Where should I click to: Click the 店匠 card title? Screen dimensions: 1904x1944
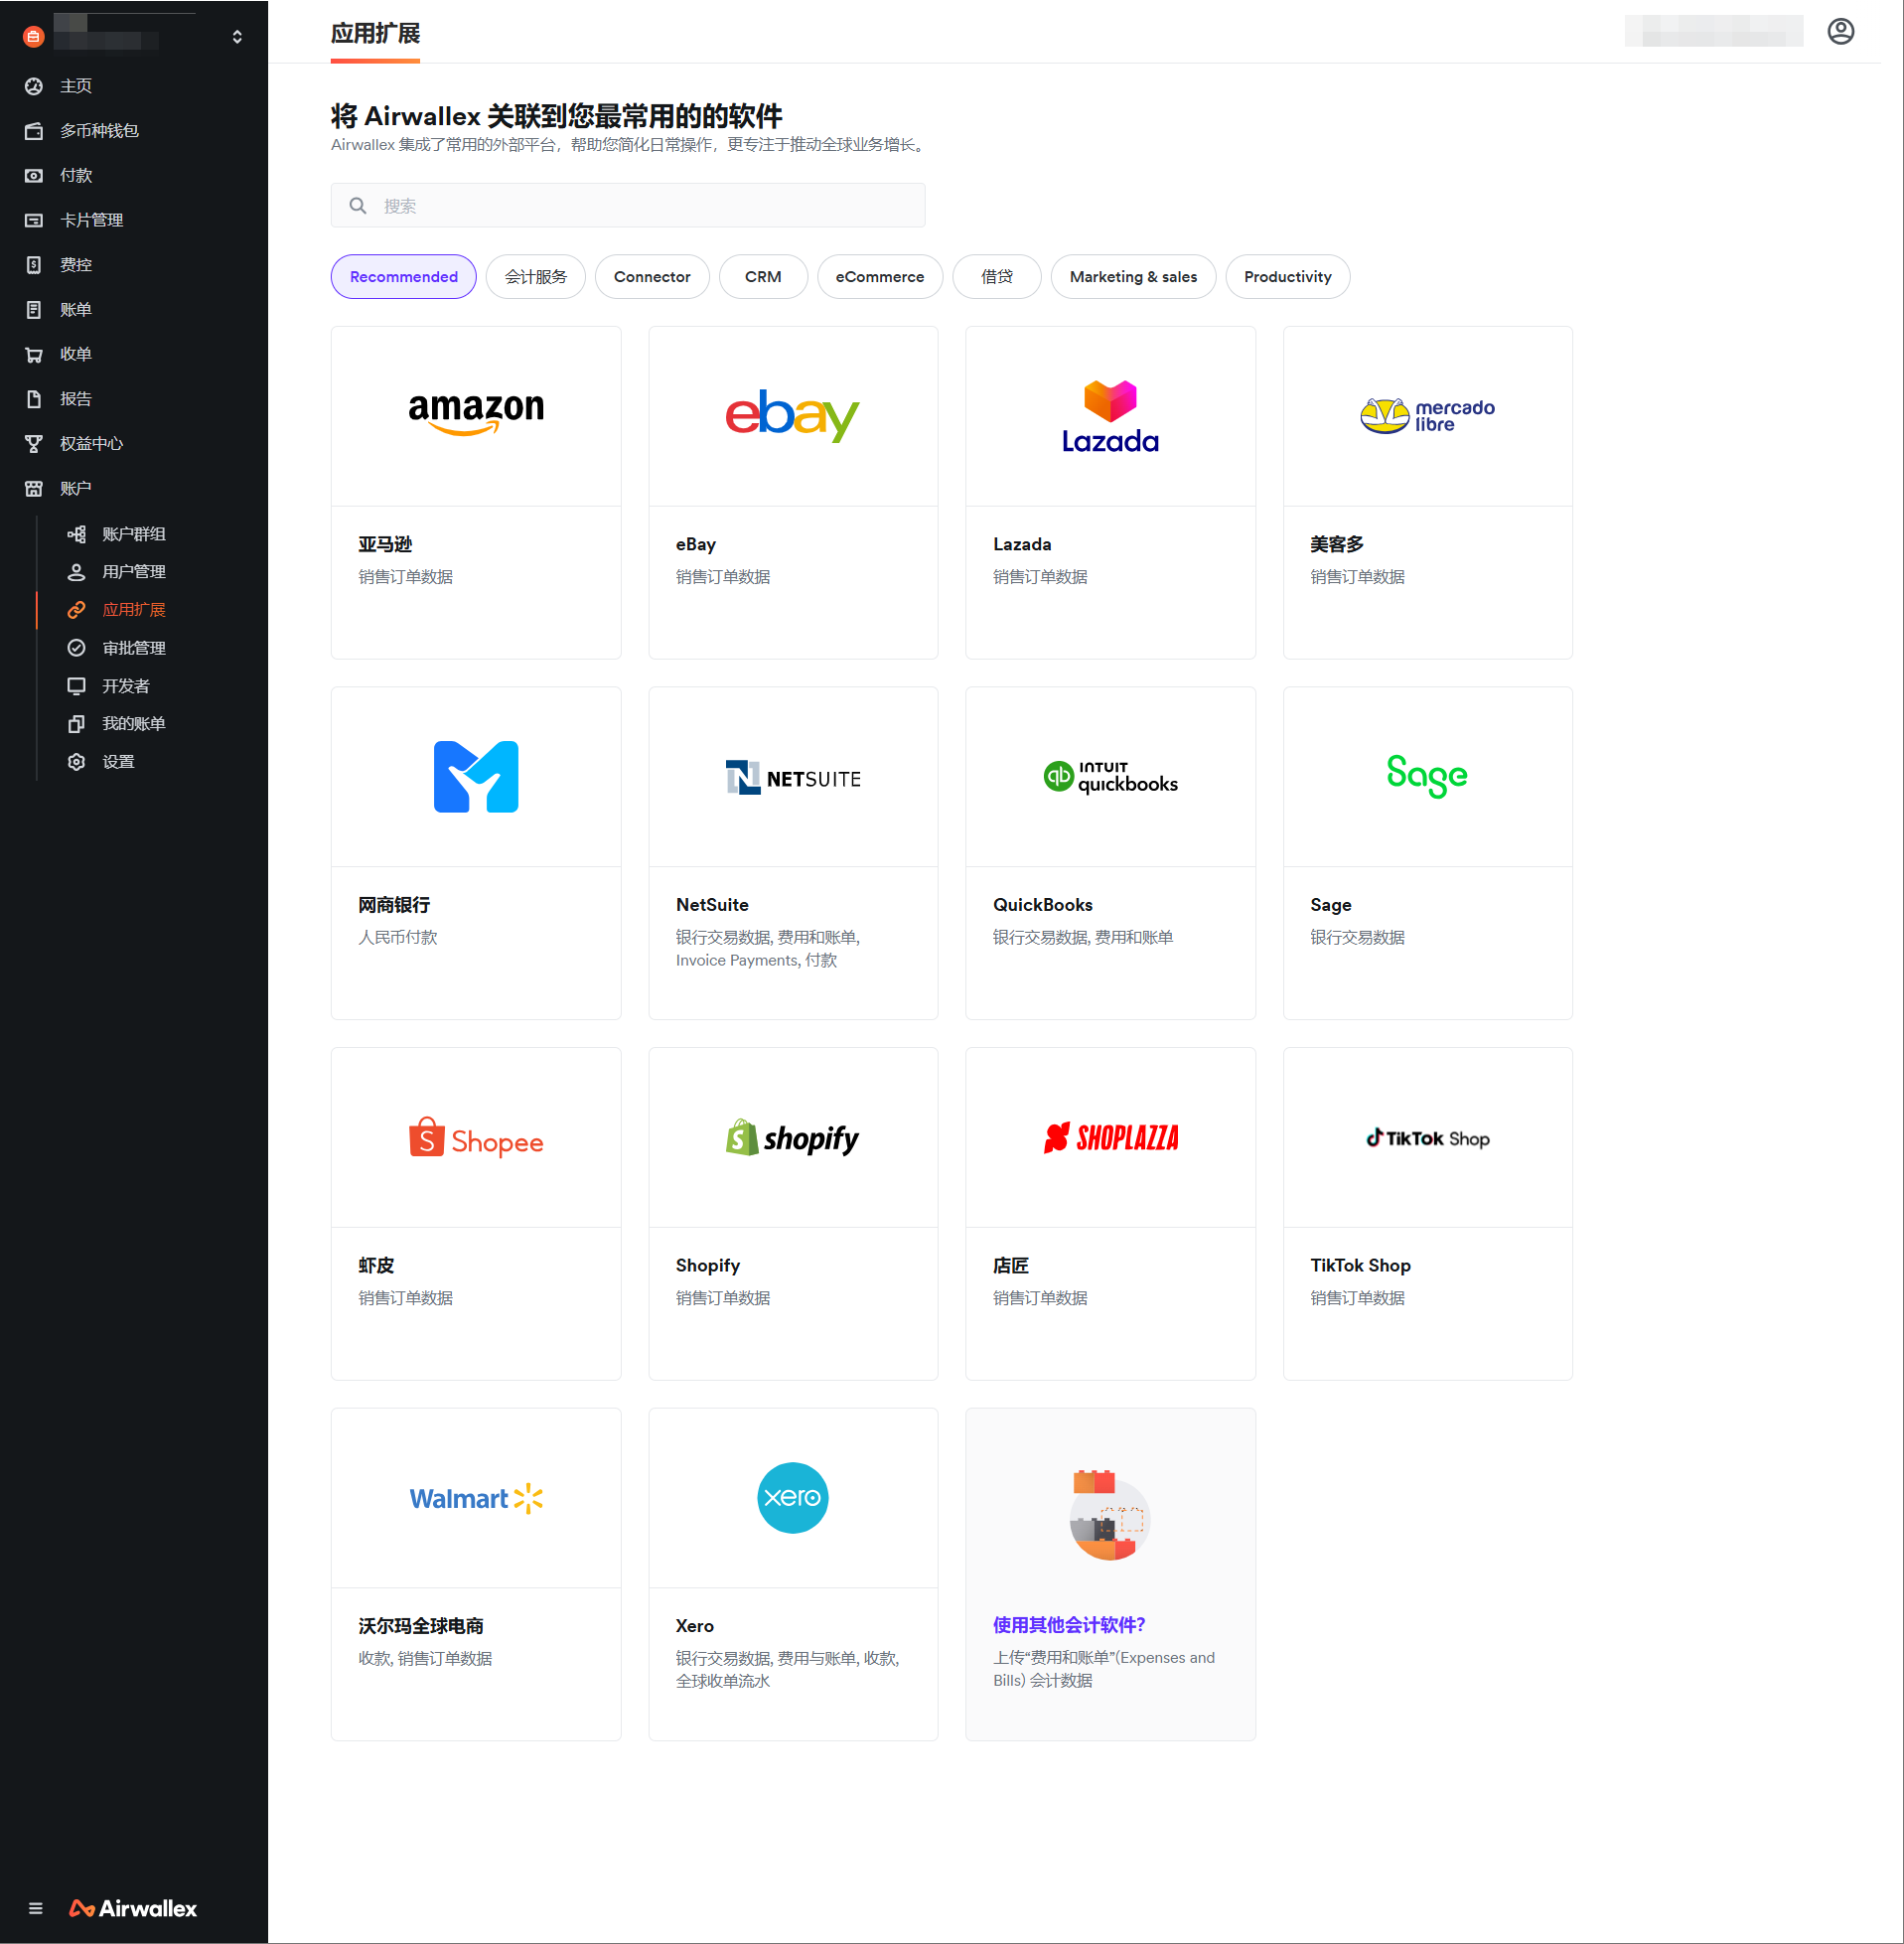coord(1010,1265)
